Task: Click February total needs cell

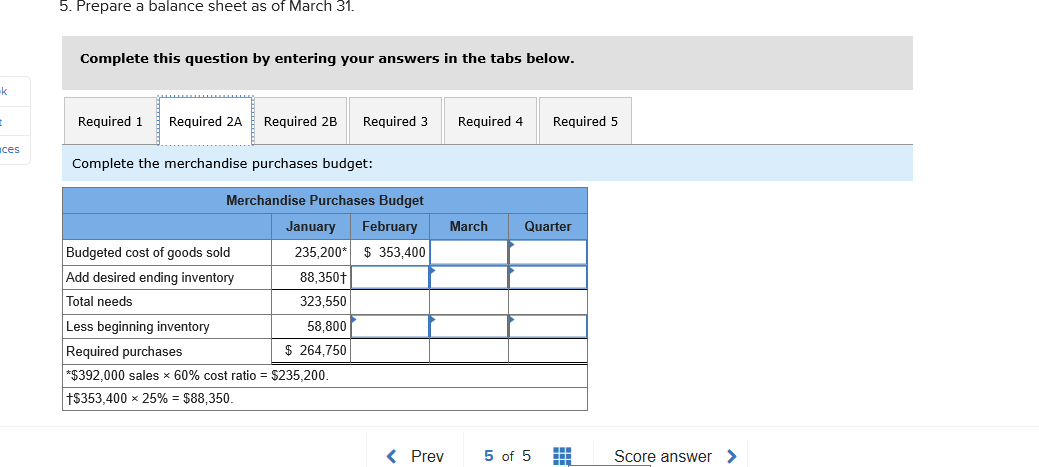Action: (x=390, y=301)
